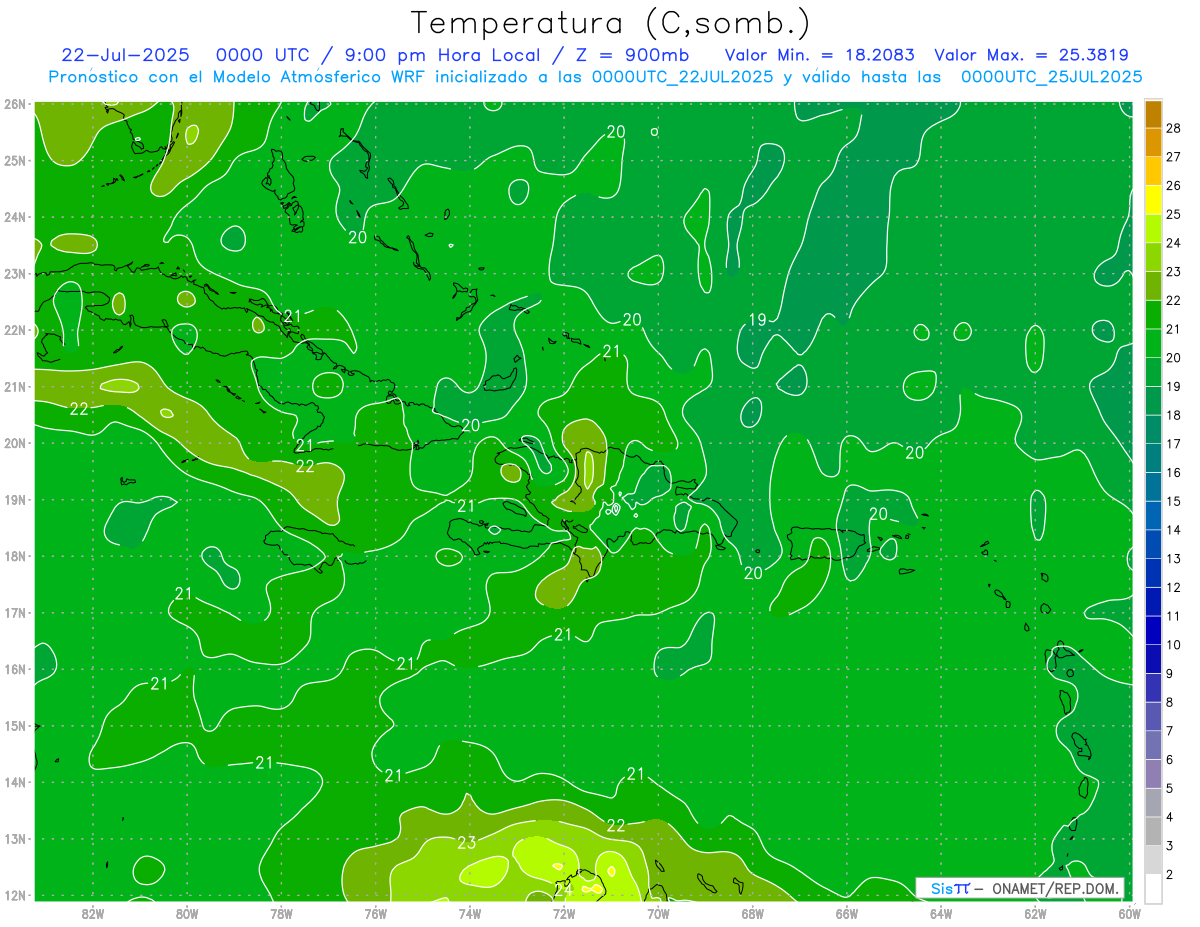The height and width of the screenshot is (927, 1200).
Task: Click the "Valor Min. = 18.2083" text
Action: pos(819,55)
